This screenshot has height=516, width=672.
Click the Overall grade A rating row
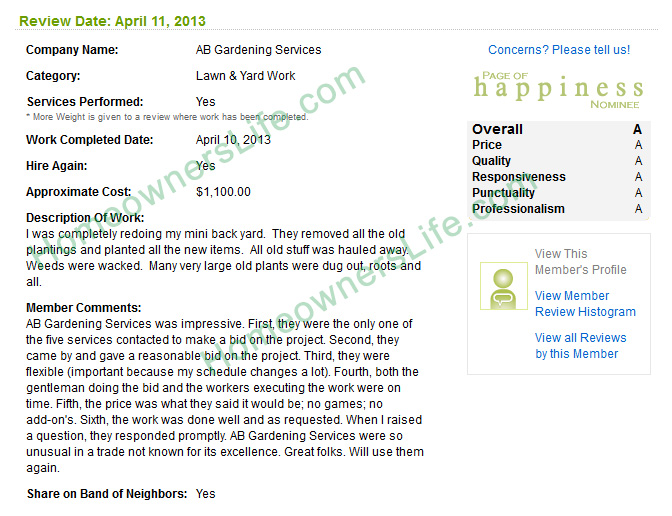coord(557,129)
